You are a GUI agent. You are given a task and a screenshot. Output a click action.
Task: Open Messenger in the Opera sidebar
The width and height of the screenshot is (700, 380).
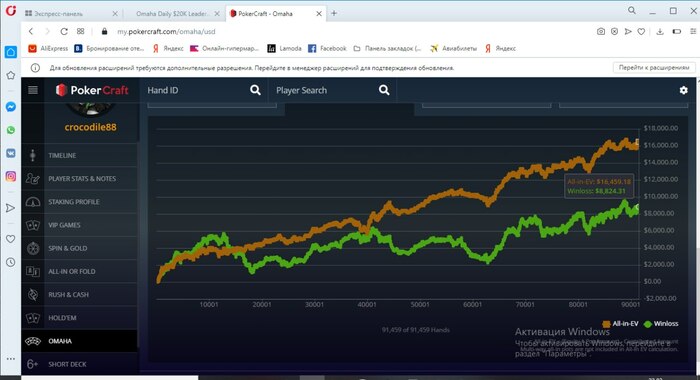[x=11, y=107]
